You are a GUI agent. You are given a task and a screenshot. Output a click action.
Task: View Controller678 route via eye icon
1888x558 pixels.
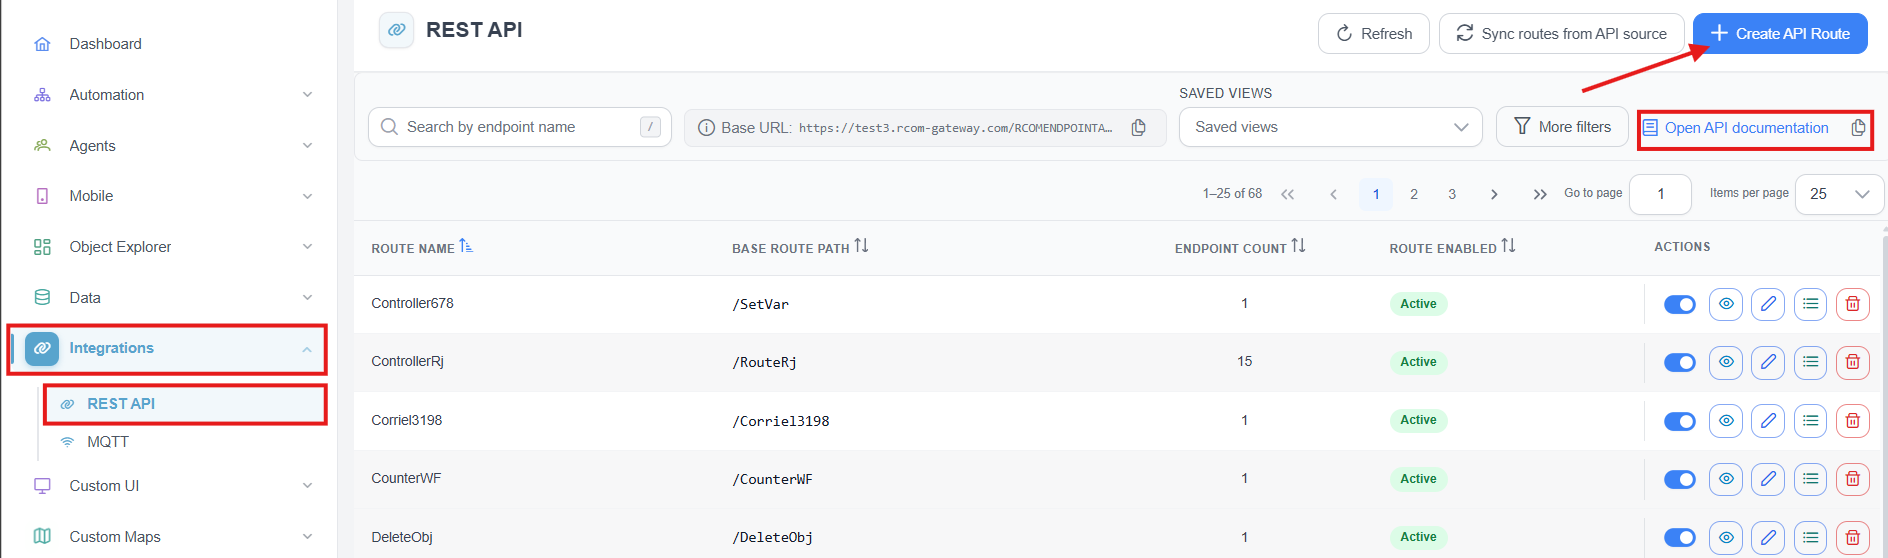coord(1726,304)
